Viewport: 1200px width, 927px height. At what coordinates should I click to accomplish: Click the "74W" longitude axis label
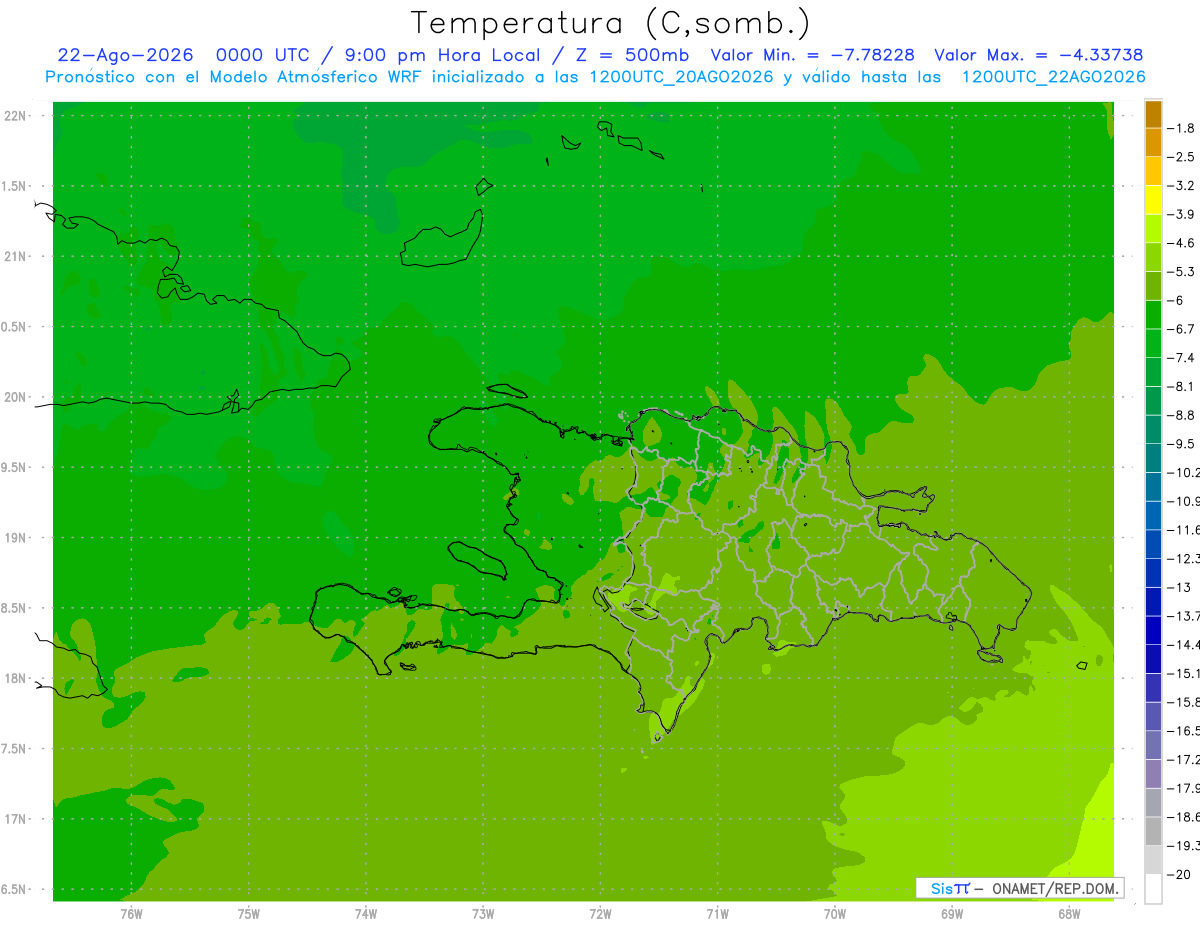[x=366, y=914]
